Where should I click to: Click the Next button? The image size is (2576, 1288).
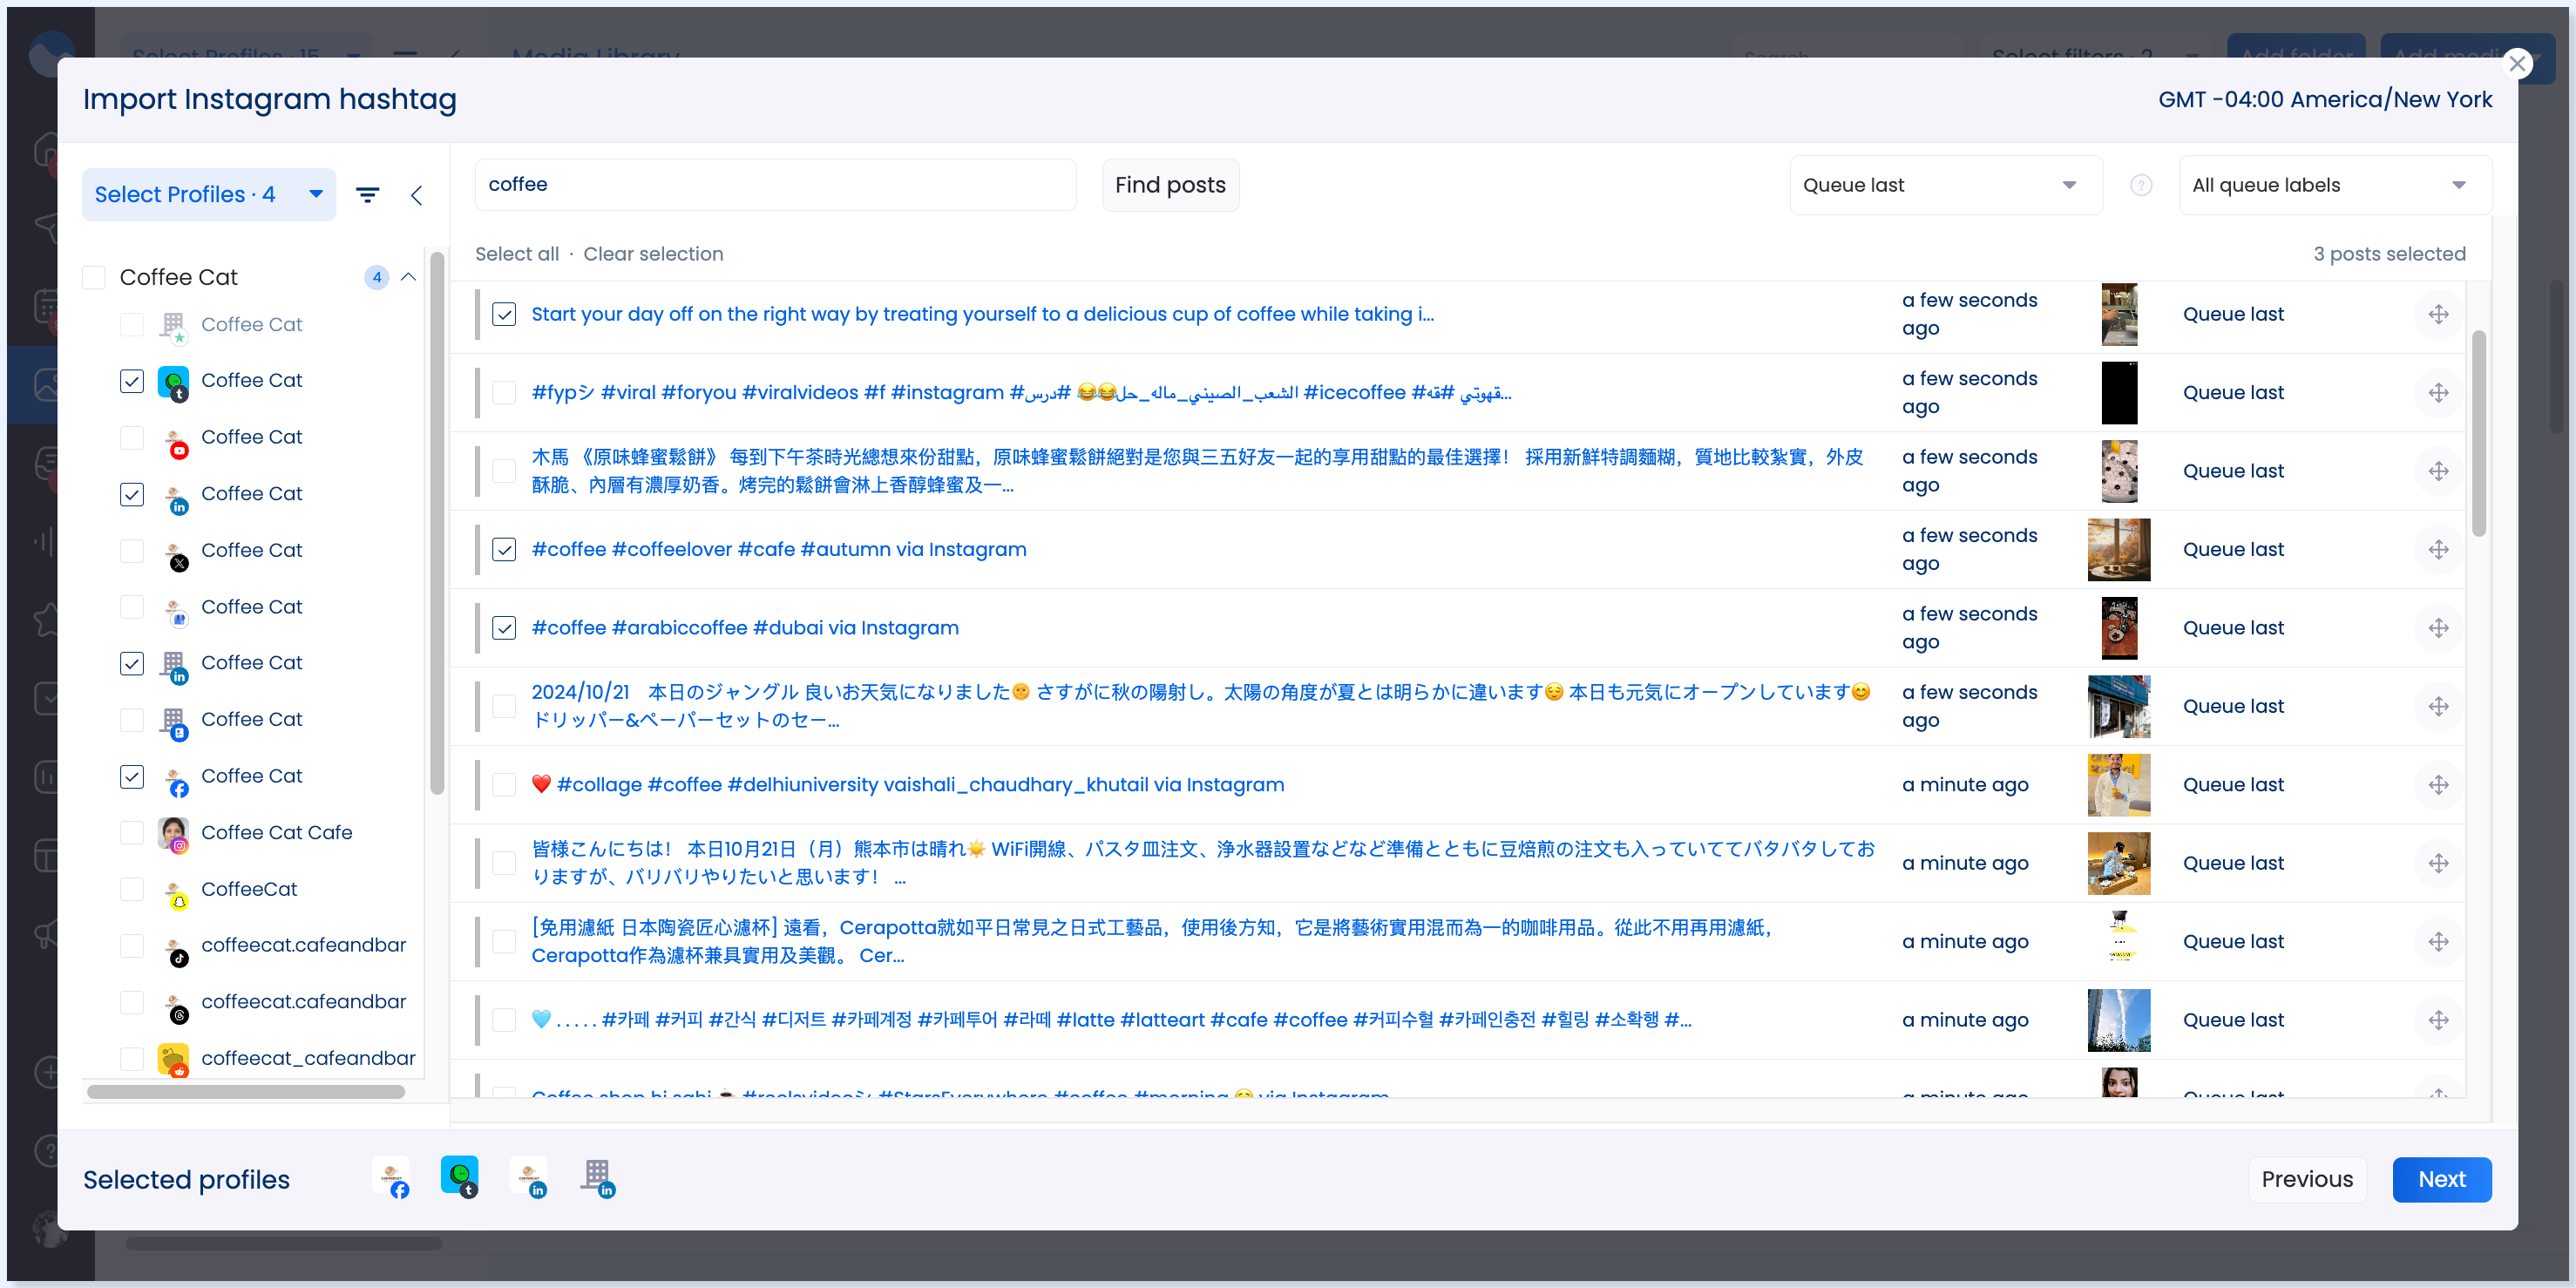coord(2441,1180)
